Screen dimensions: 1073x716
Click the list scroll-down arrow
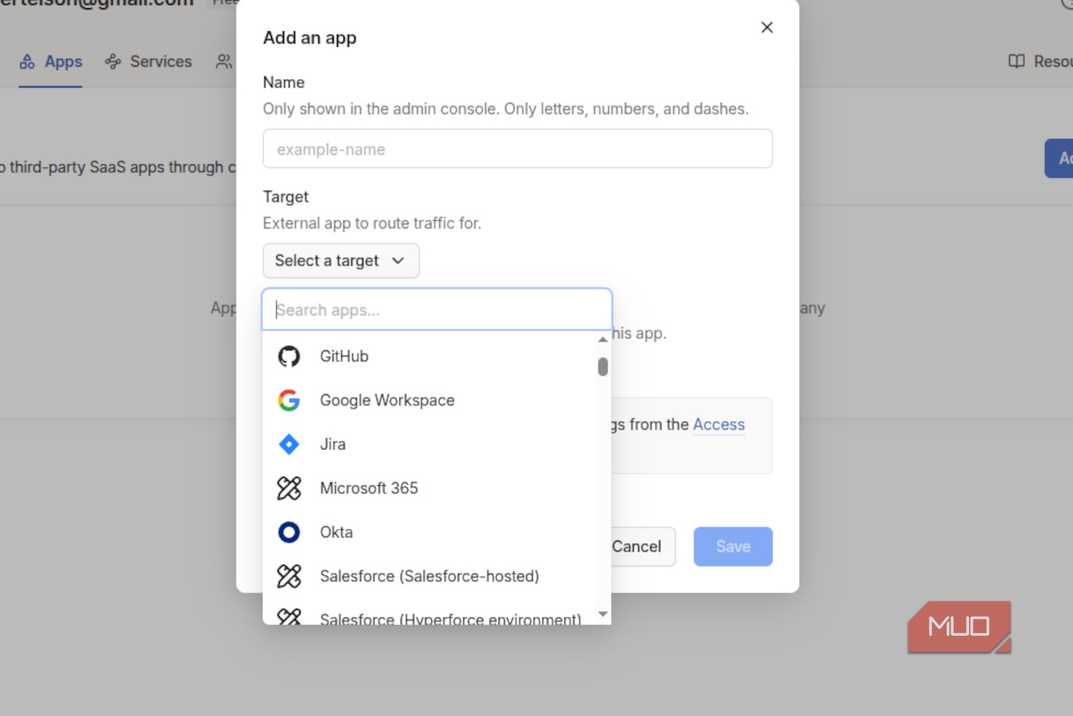pos(603,614)
